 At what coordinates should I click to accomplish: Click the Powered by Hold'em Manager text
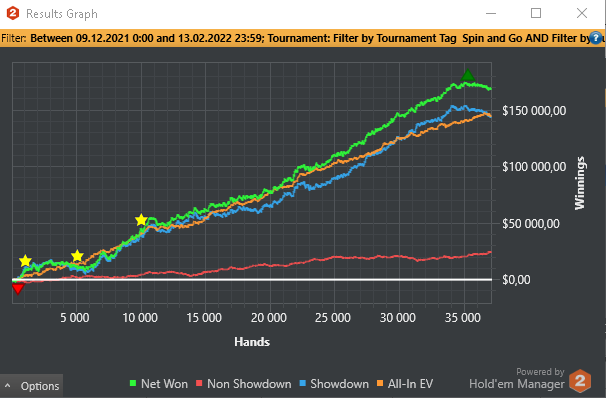click(517, 378)
